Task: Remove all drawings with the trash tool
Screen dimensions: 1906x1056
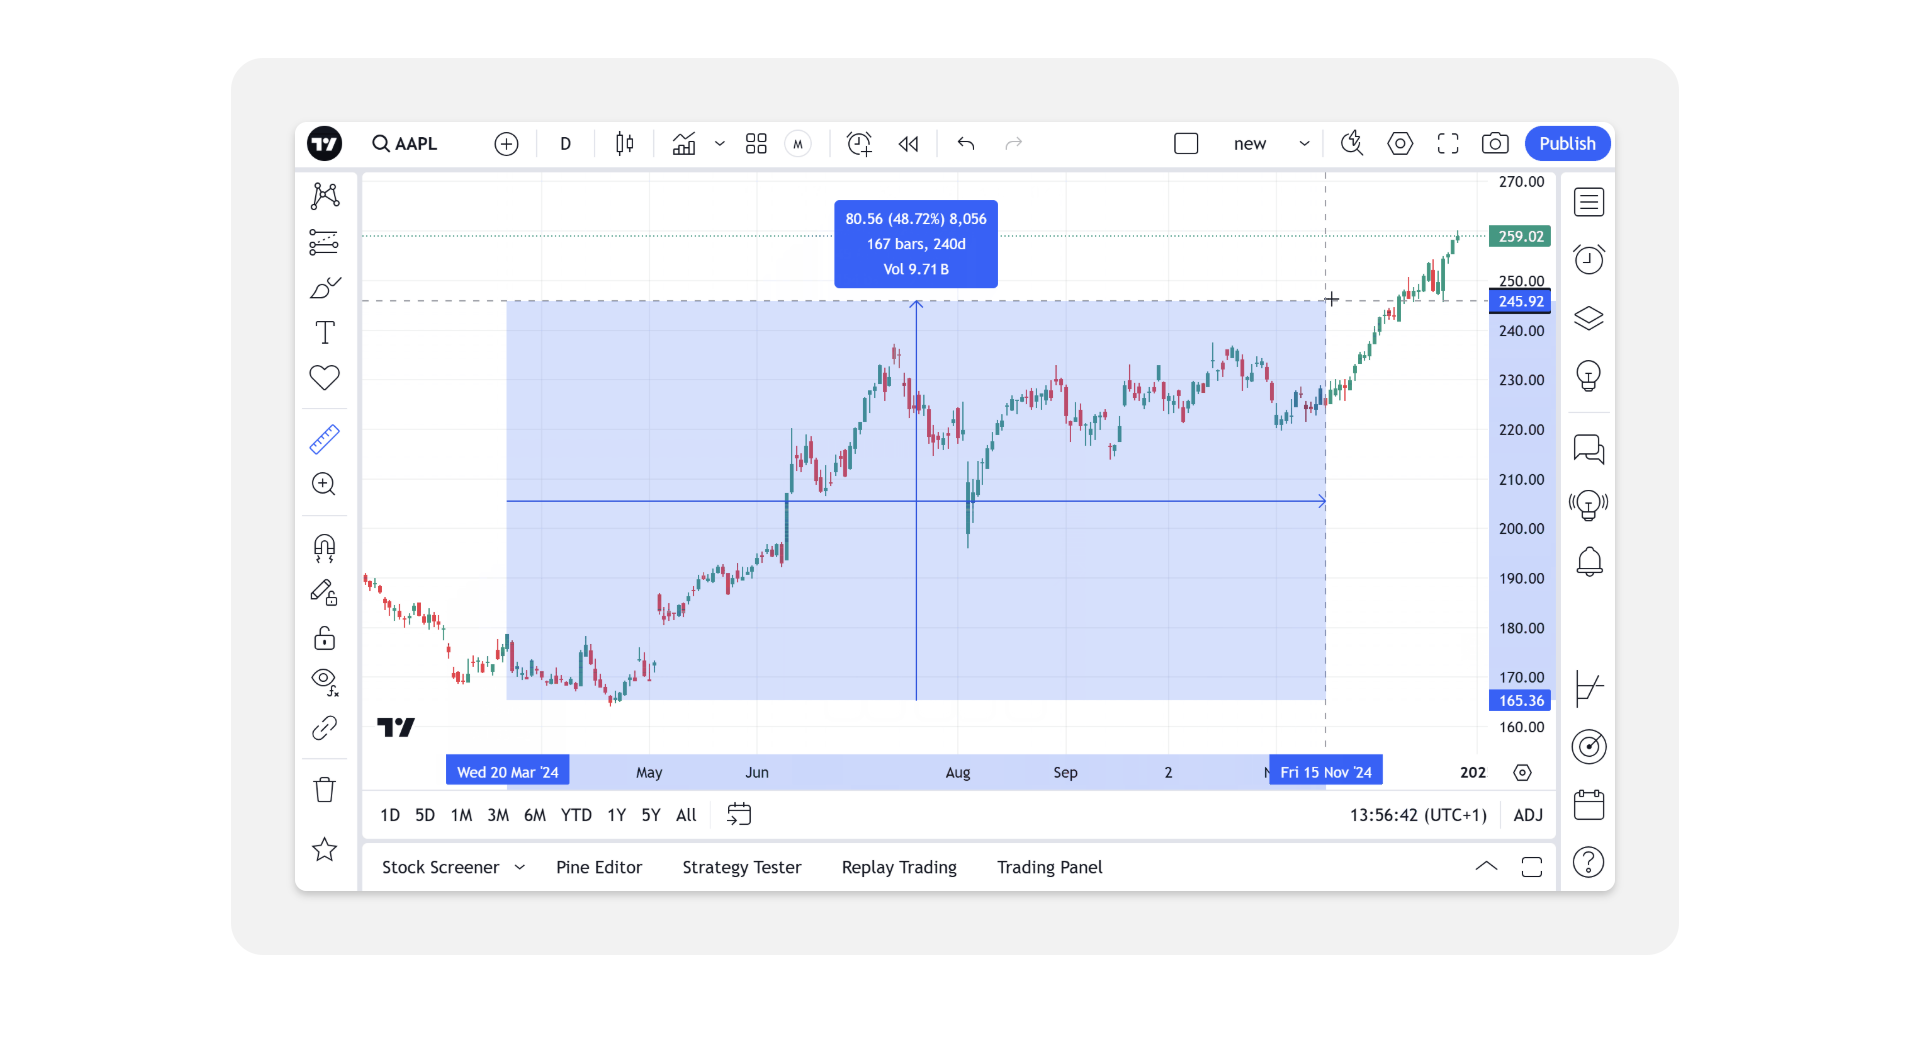Action: point(324,789)
